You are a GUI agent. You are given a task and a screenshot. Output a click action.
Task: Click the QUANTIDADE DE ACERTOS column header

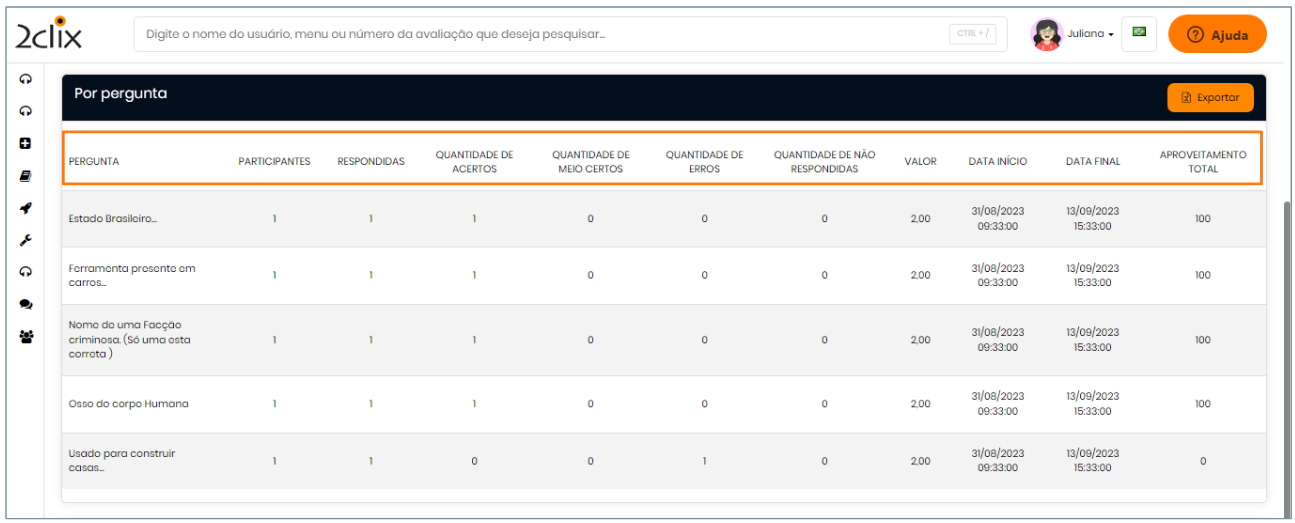pos(474,162)
